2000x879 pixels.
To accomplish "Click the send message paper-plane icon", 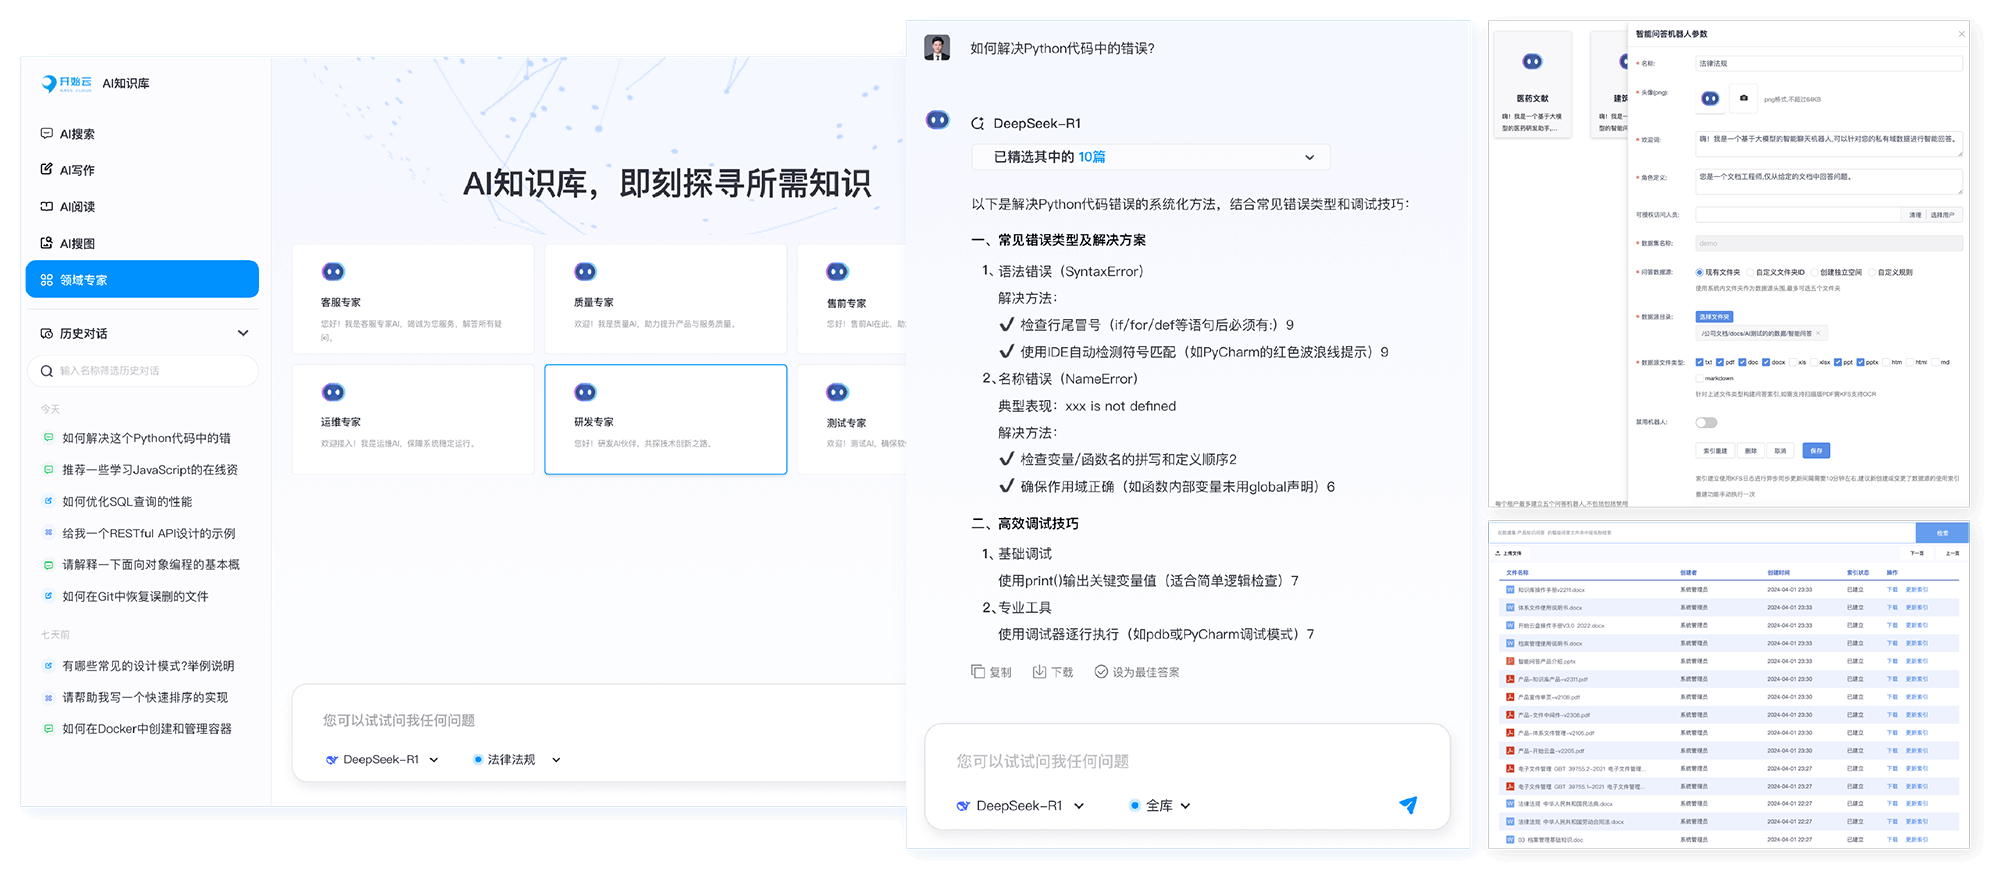I will coord(1408,805).
